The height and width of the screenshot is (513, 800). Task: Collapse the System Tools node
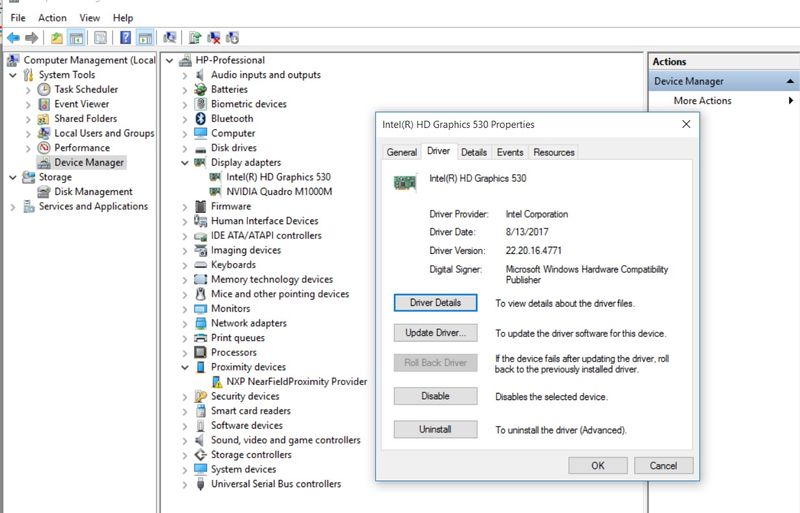pyautogui.click(x=13, y=75)
